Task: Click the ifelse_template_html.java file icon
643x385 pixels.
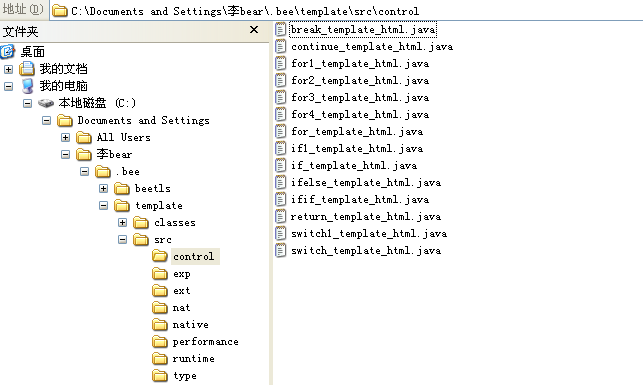Action: point(280,182)
